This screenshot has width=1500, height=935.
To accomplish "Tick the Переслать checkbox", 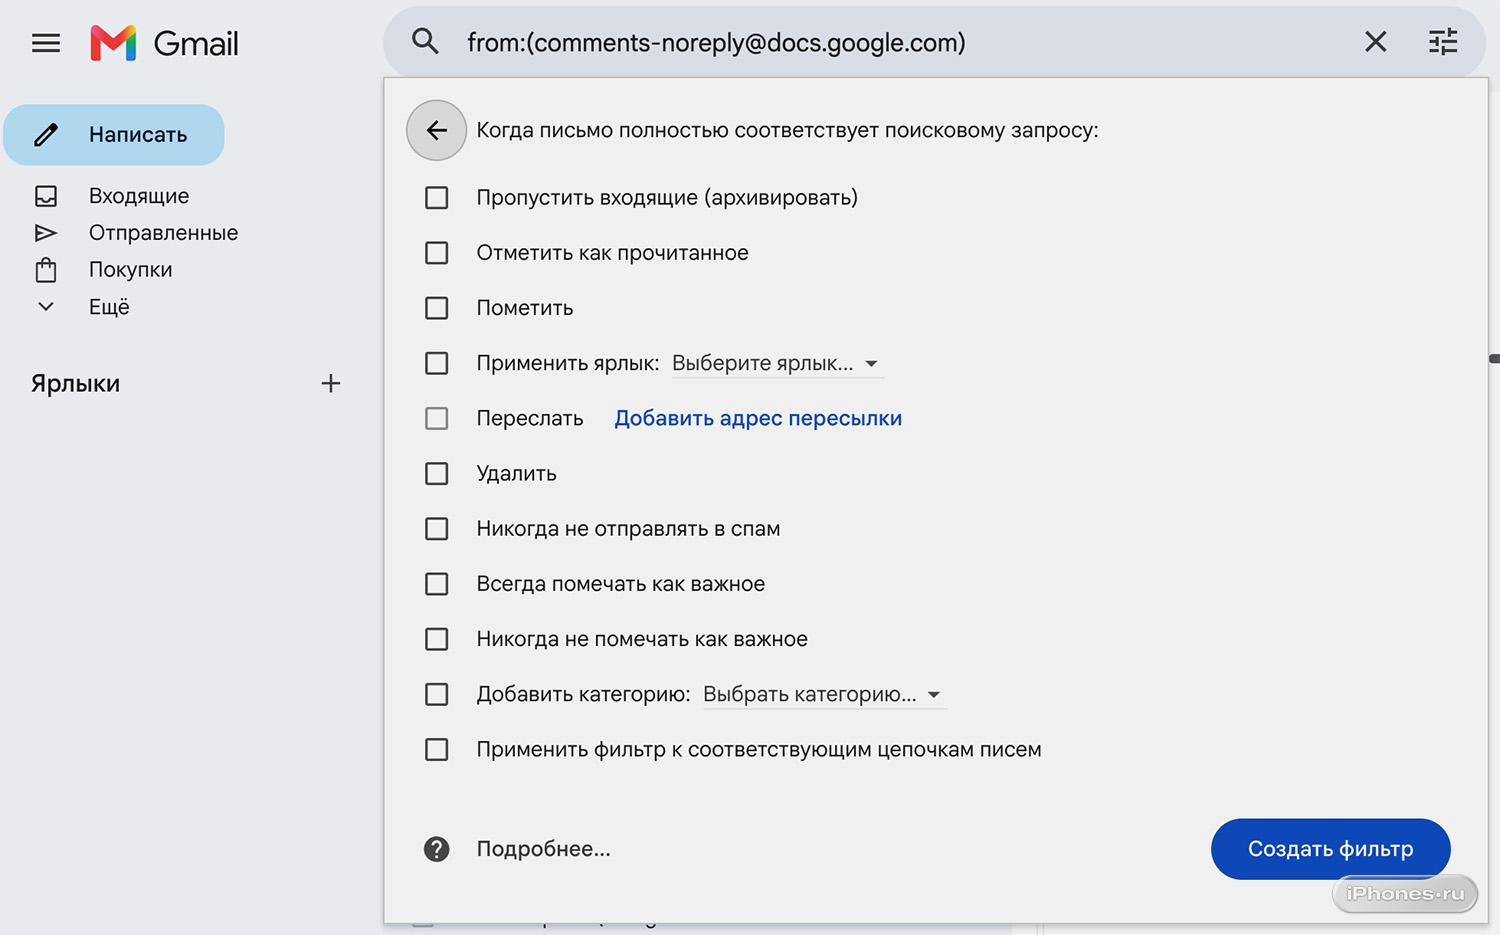I will pos(437,418).
